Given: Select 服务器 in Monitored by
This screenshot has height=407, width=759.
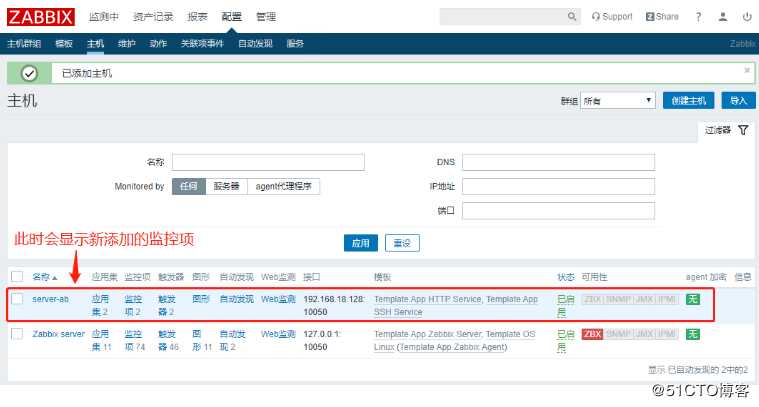Looking at the screenshot, I should click(227, 186).
